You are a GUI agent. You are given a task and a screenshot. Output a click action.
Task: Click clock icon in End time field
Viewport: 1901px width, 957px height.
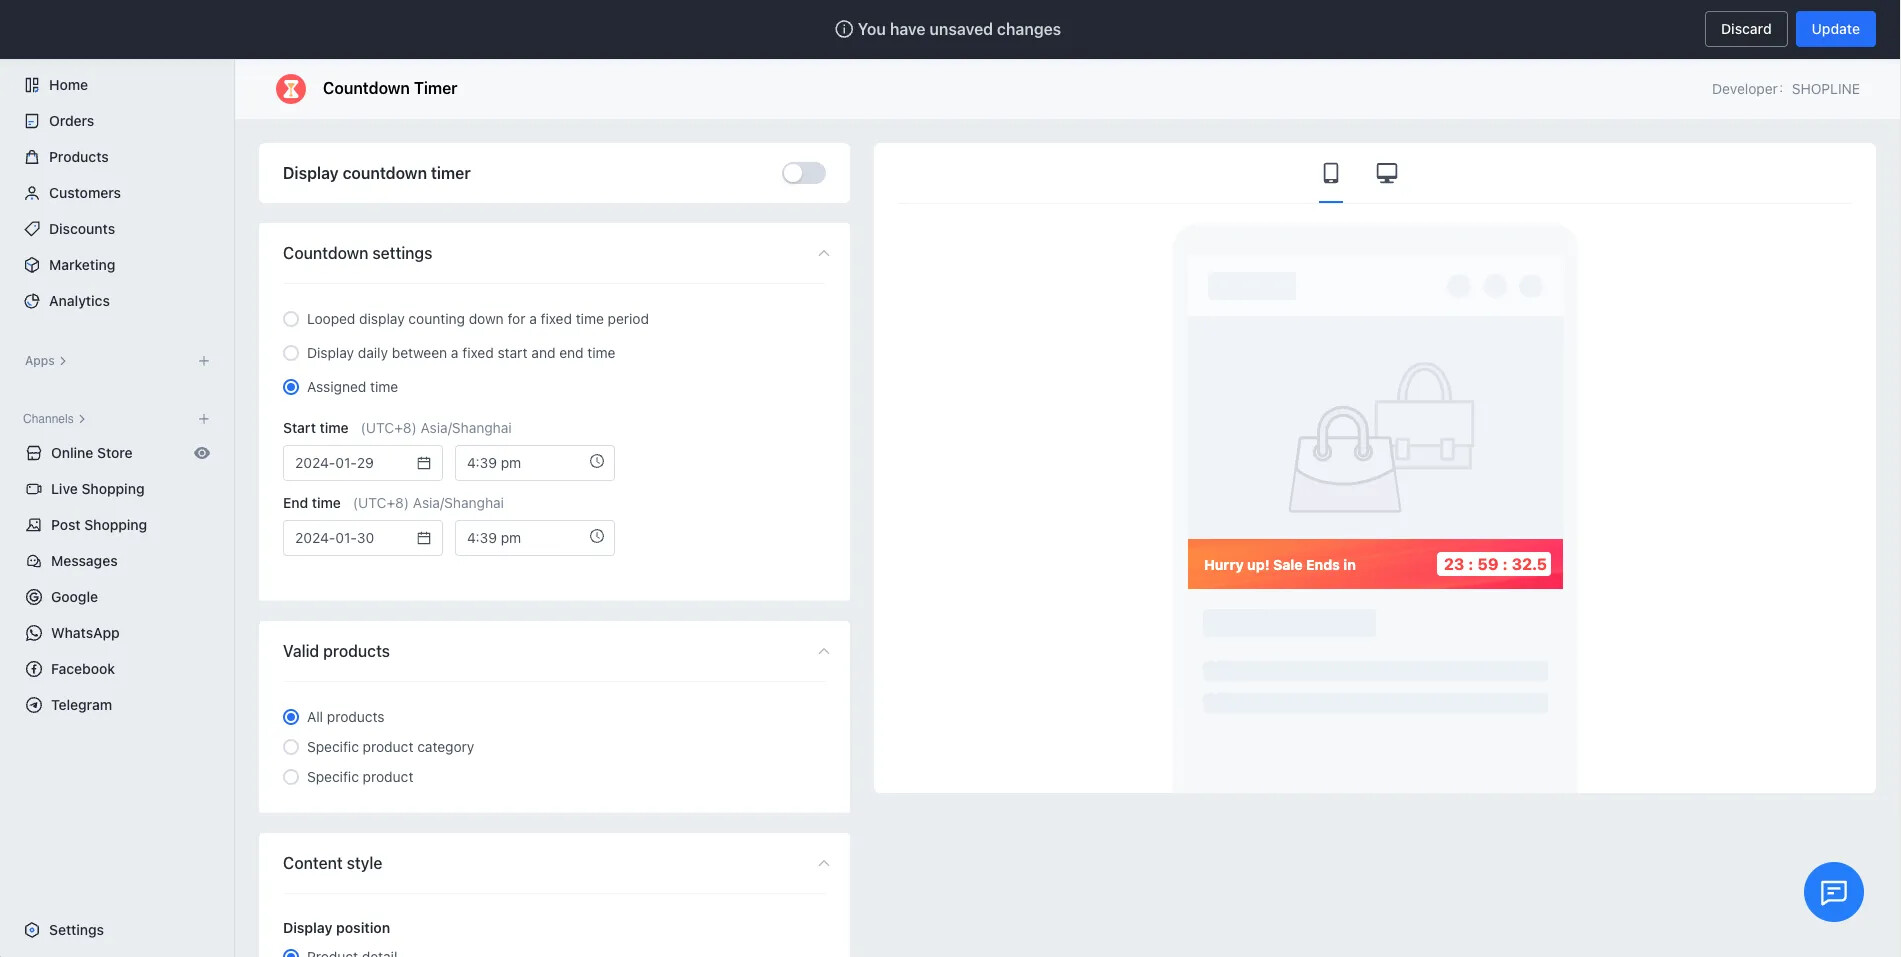click(597, 537)
